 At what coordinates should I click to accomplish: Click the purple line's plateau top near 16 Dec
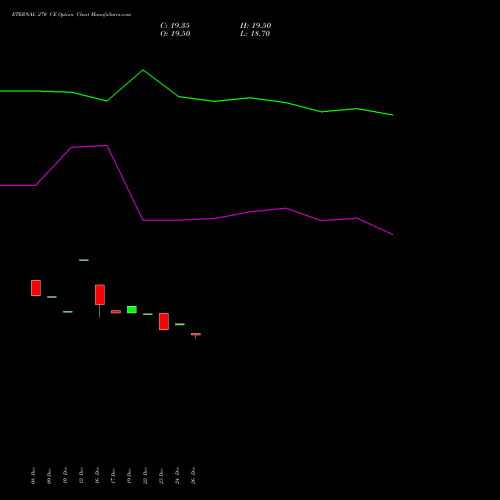106,145
